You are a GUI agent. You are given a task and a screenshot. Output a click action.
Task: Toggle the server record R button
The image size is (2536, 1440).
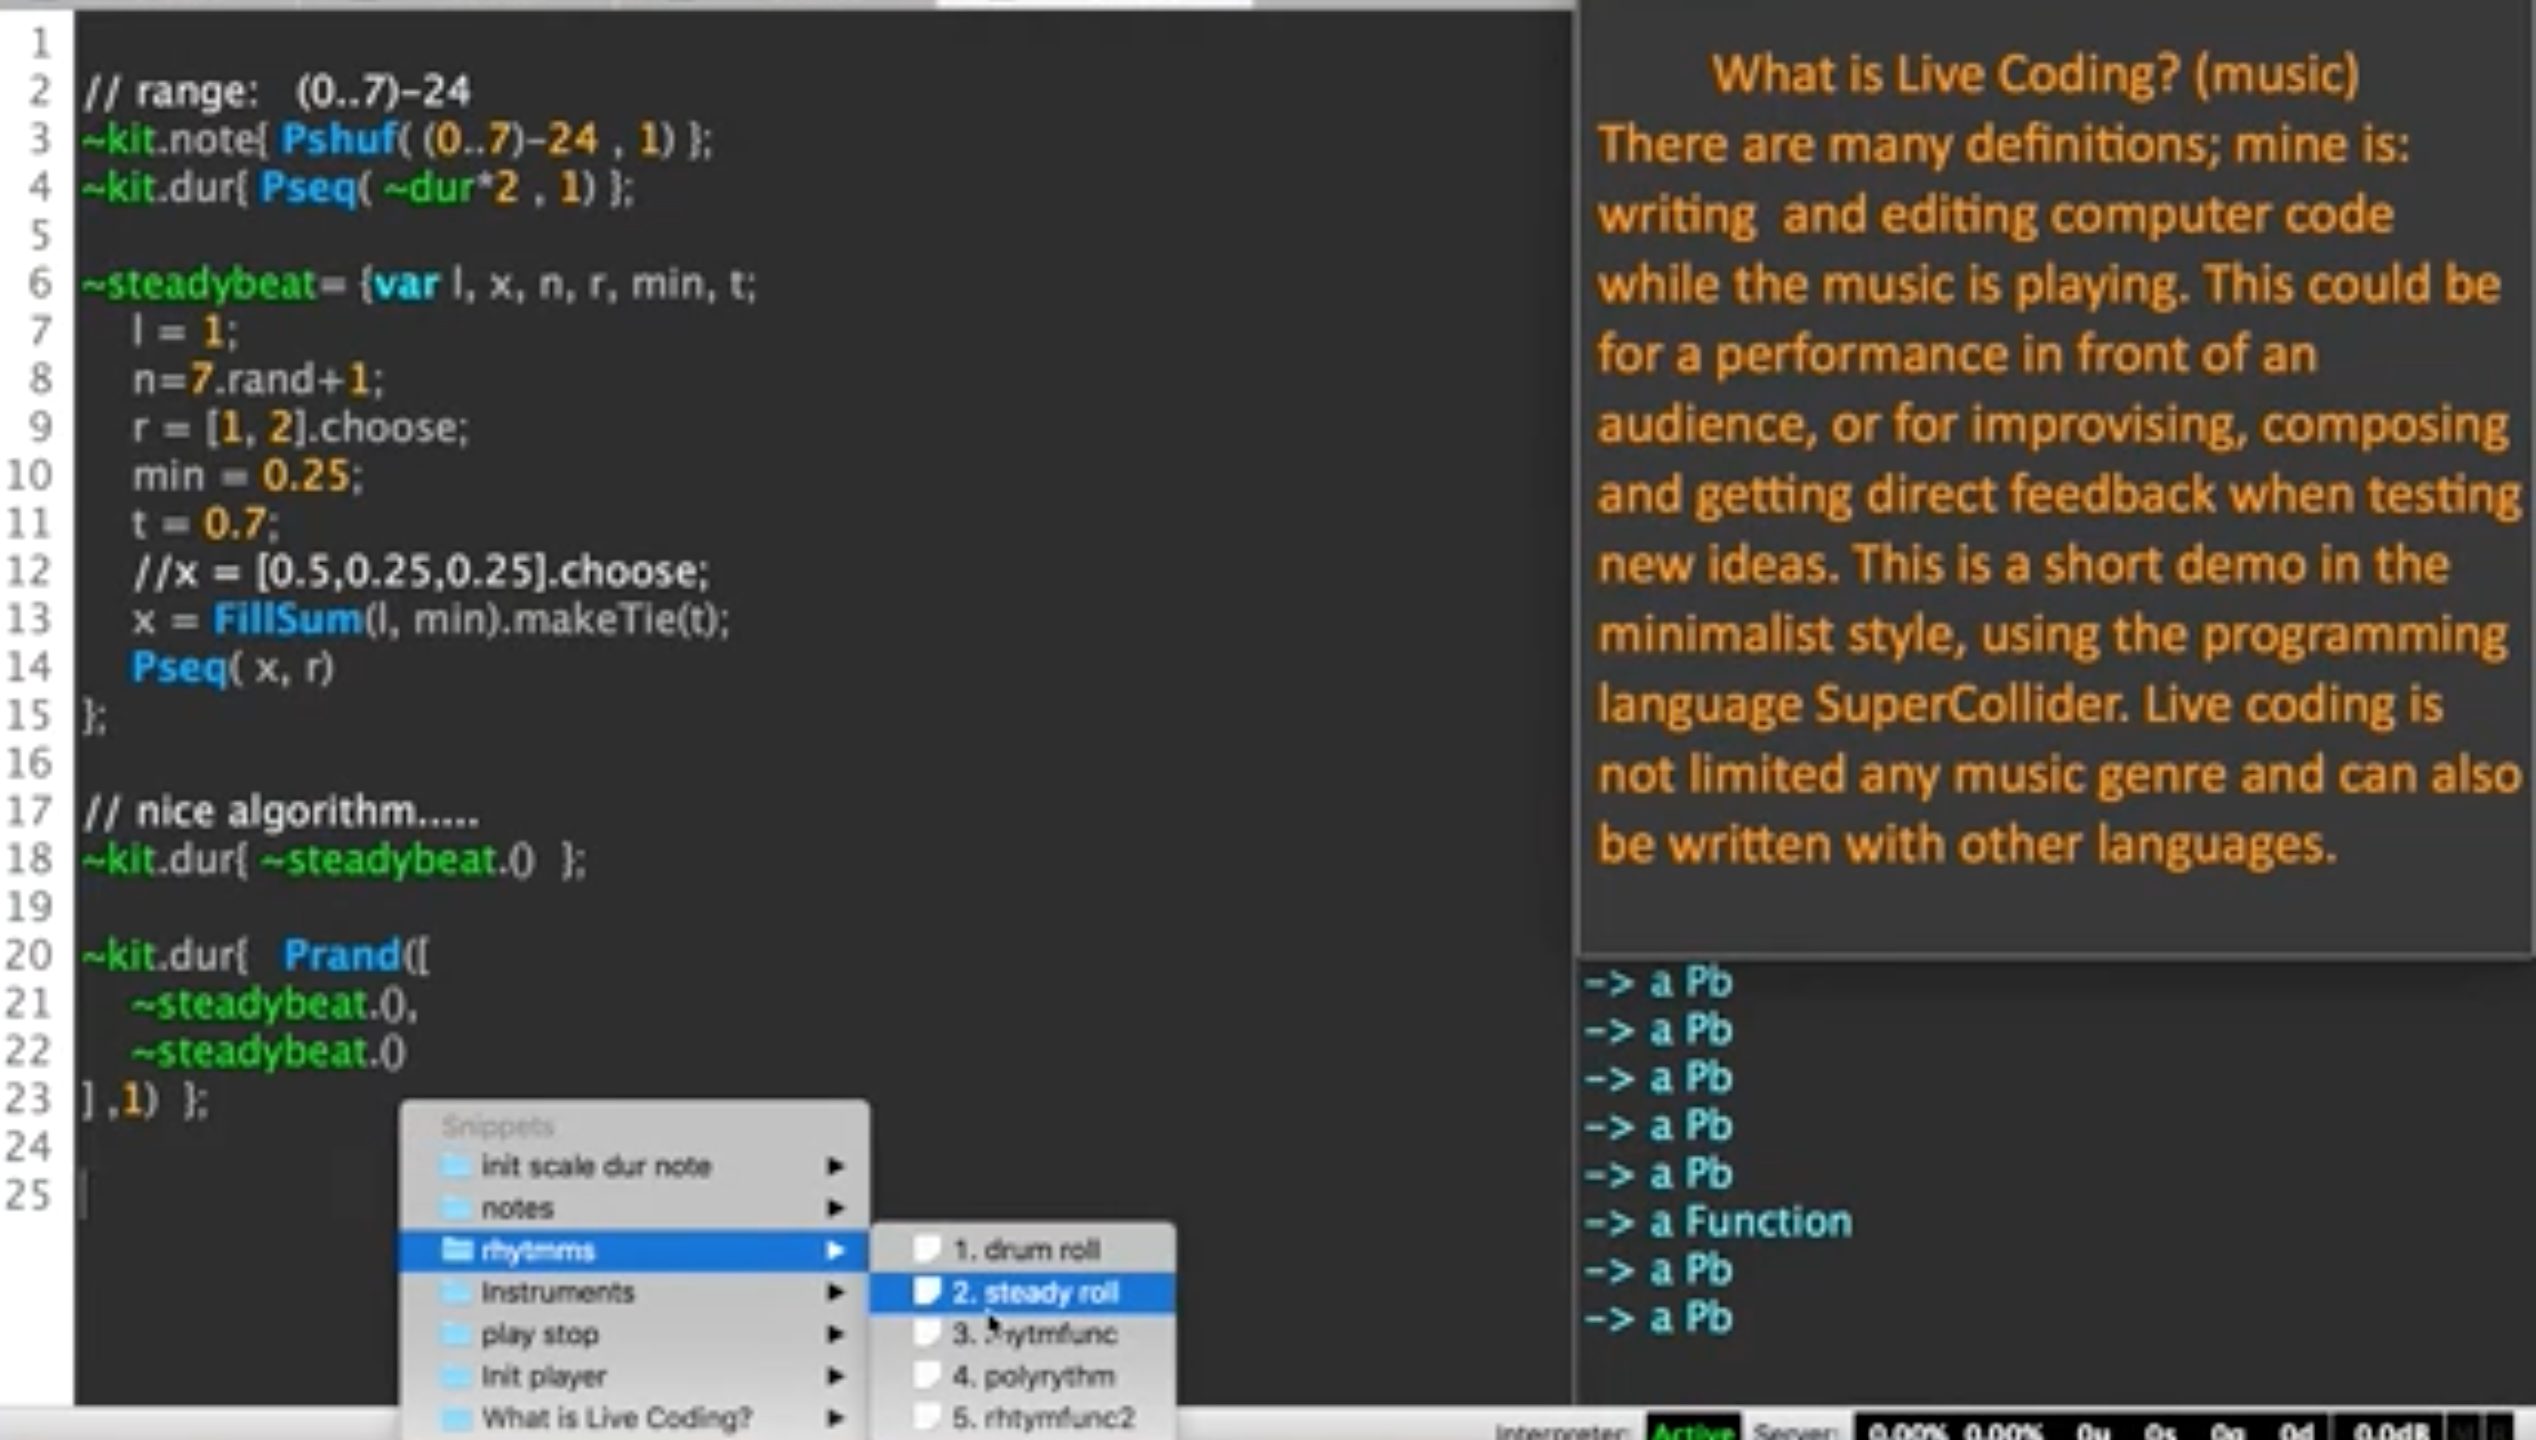pyautogui.click(x=2499, y=1430)
